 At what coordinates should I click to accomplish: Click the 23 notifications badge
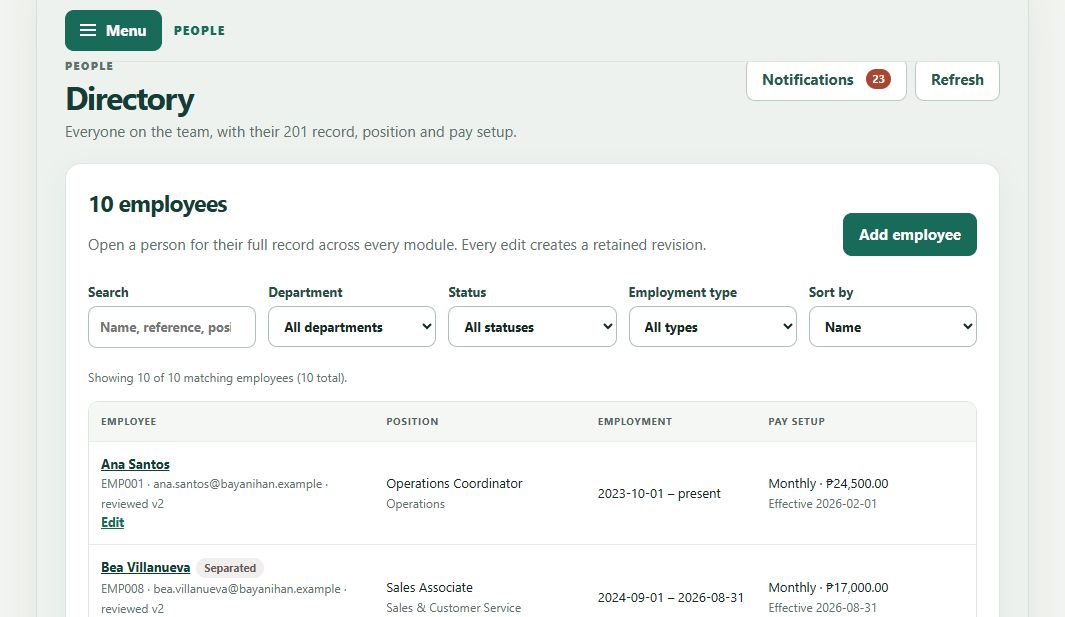(878, 80)
